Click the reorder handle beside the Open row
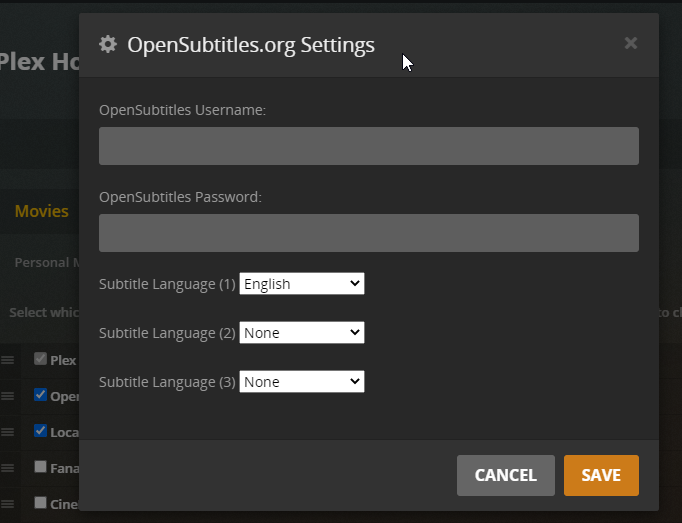The width and height of the screenshot is (682, 523). pyautogui.click(x=7, y=396)
